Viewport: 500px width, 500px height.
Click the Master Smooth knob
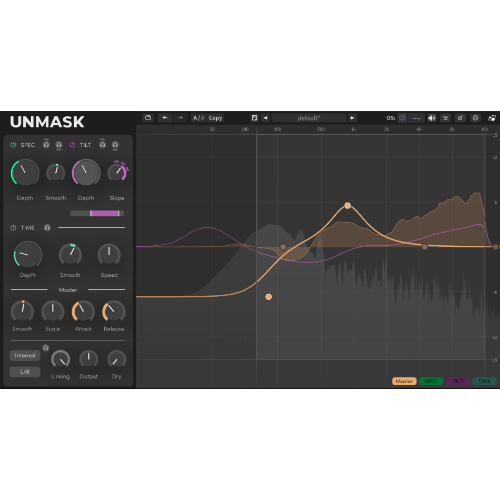coord(22,312)
